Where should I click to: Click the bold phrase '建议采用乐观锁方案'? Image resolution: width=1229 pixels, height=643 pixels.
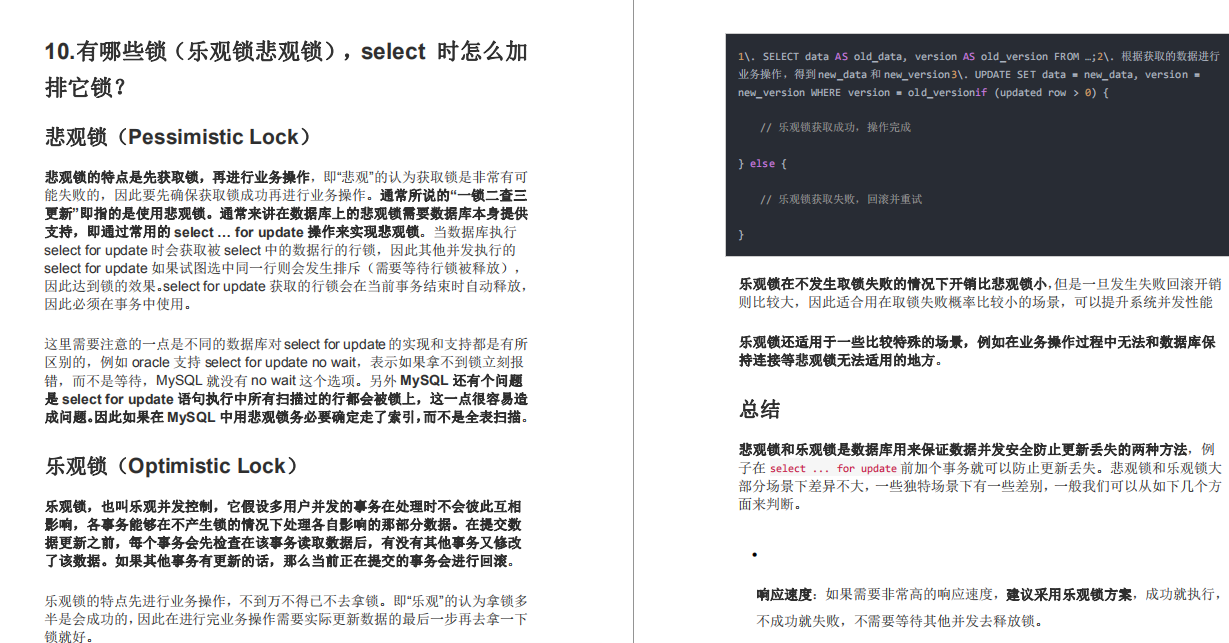pos(1070,594)
